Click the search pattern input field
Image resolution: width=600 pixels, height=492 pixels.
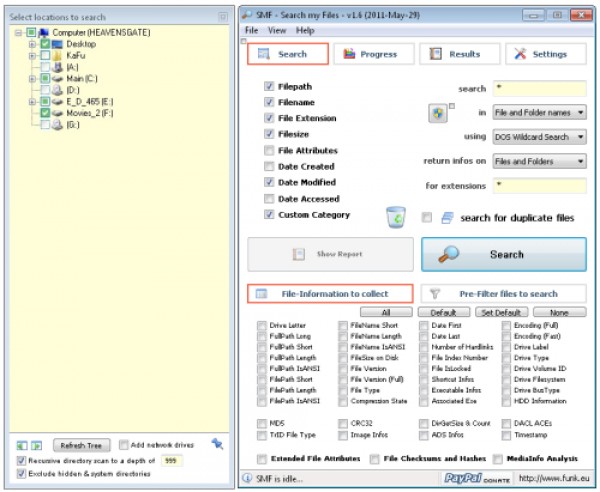540,88
